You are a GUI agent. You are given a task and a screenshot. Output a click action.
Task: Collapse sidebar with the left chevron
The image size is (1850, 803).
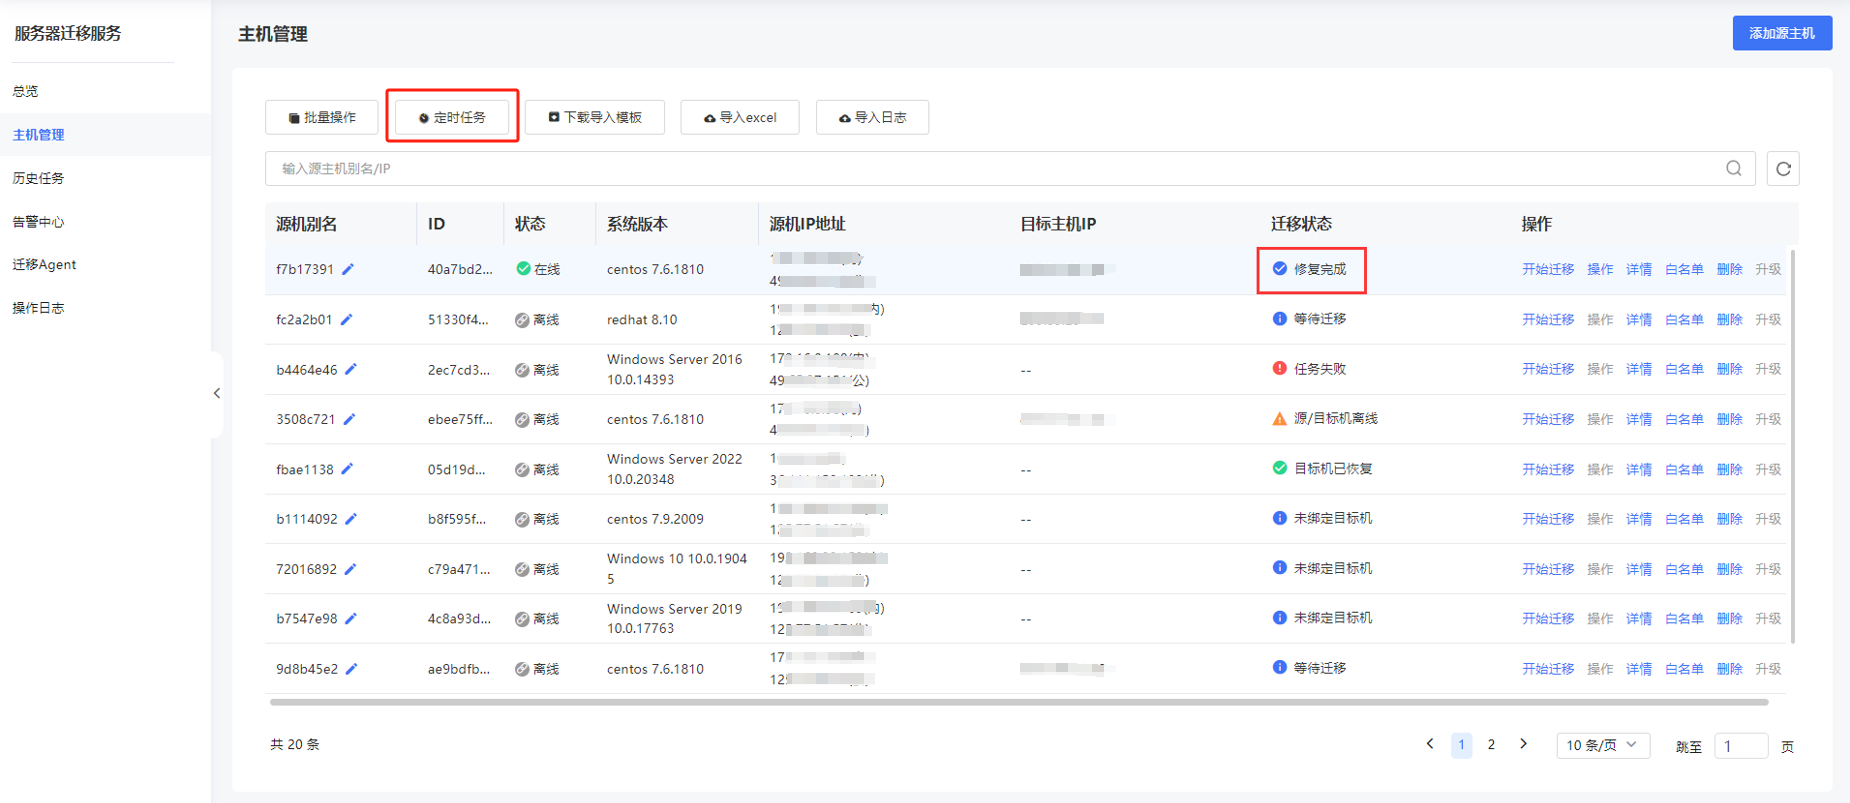(217, 393)
